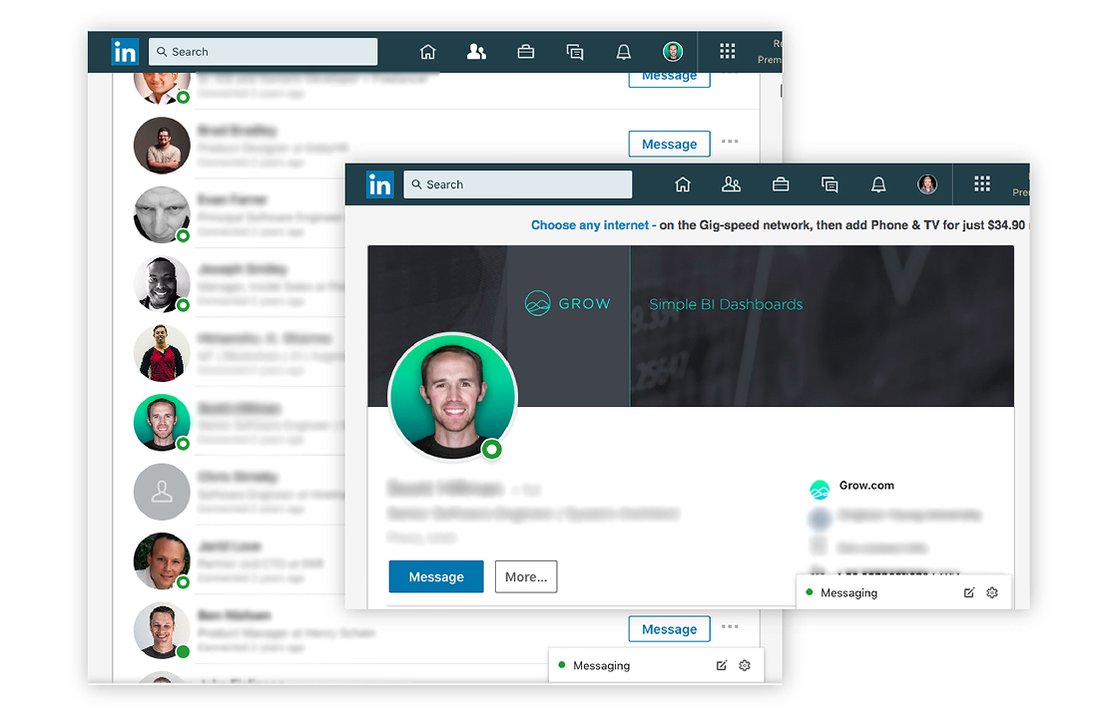Image resolution: width=1100 pixels, height=720 pixels.
Task: Open Jobs briefcase icon in back window
Action: coord(525,52)
